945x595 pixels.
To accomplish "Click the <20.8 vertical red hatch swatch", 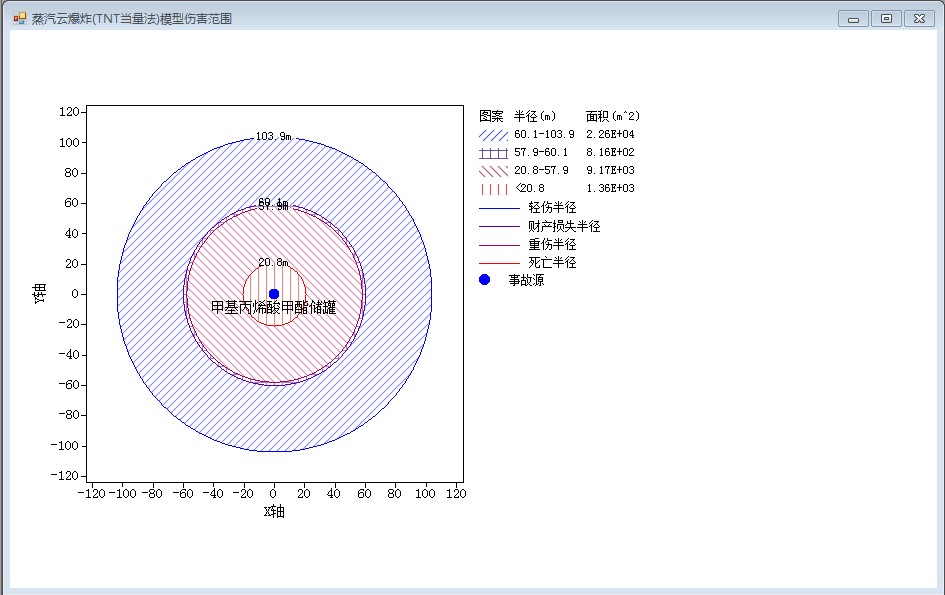I will pyautogui.click(x=494, y=189).
